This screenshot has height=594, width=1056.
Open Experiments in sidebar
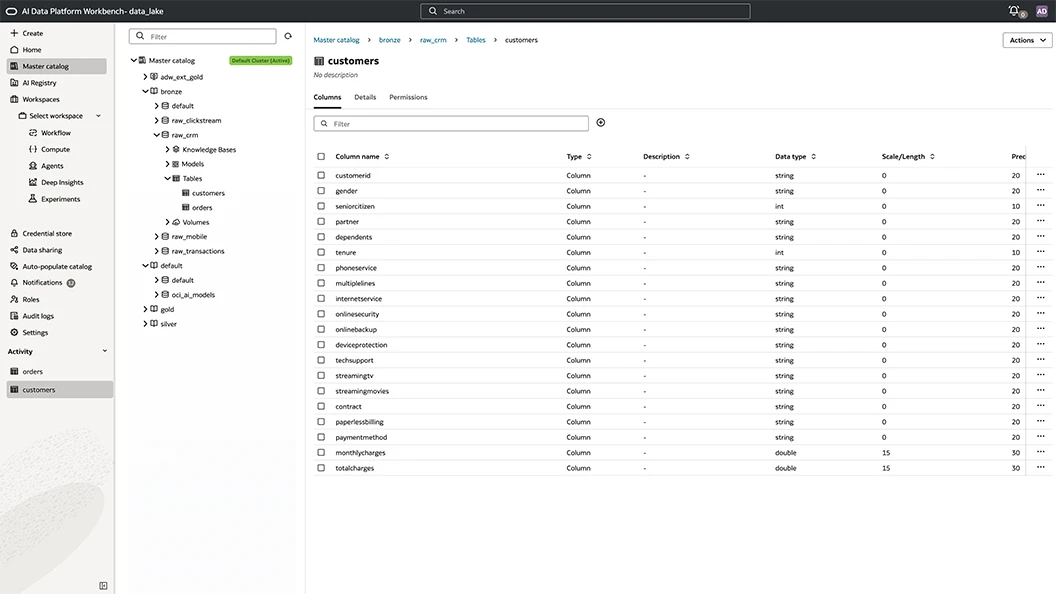(x=55, y=199)
